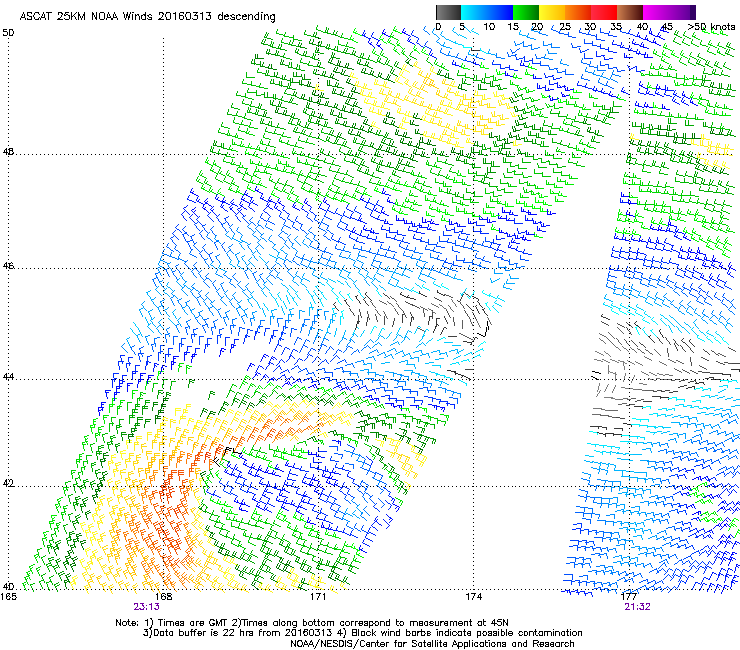Select latitude label '44' on left axis
The width and height of the screenshot is (740, 650).
coord(8,377)
